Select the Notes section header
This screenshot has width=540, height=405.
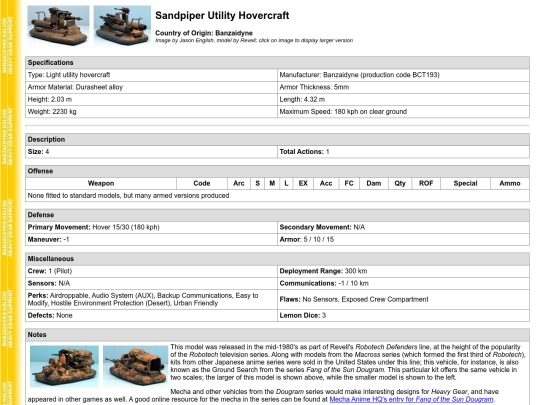(277, 335)
